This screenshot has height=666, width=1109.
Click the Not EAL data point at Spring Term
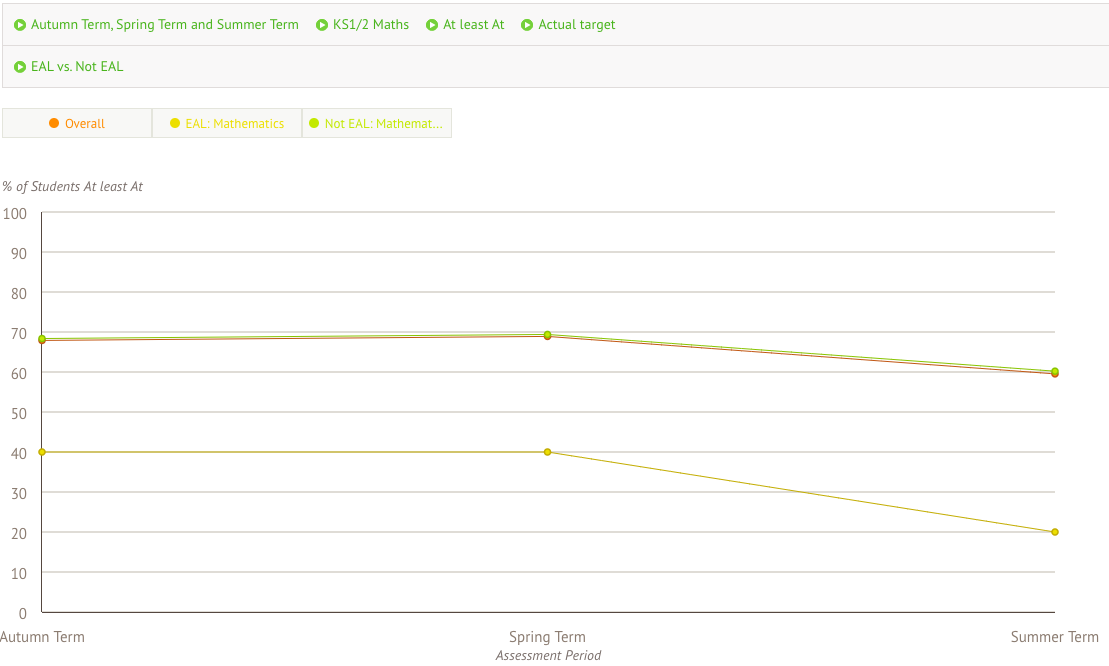pyautogui.click(x=548, y=334)
